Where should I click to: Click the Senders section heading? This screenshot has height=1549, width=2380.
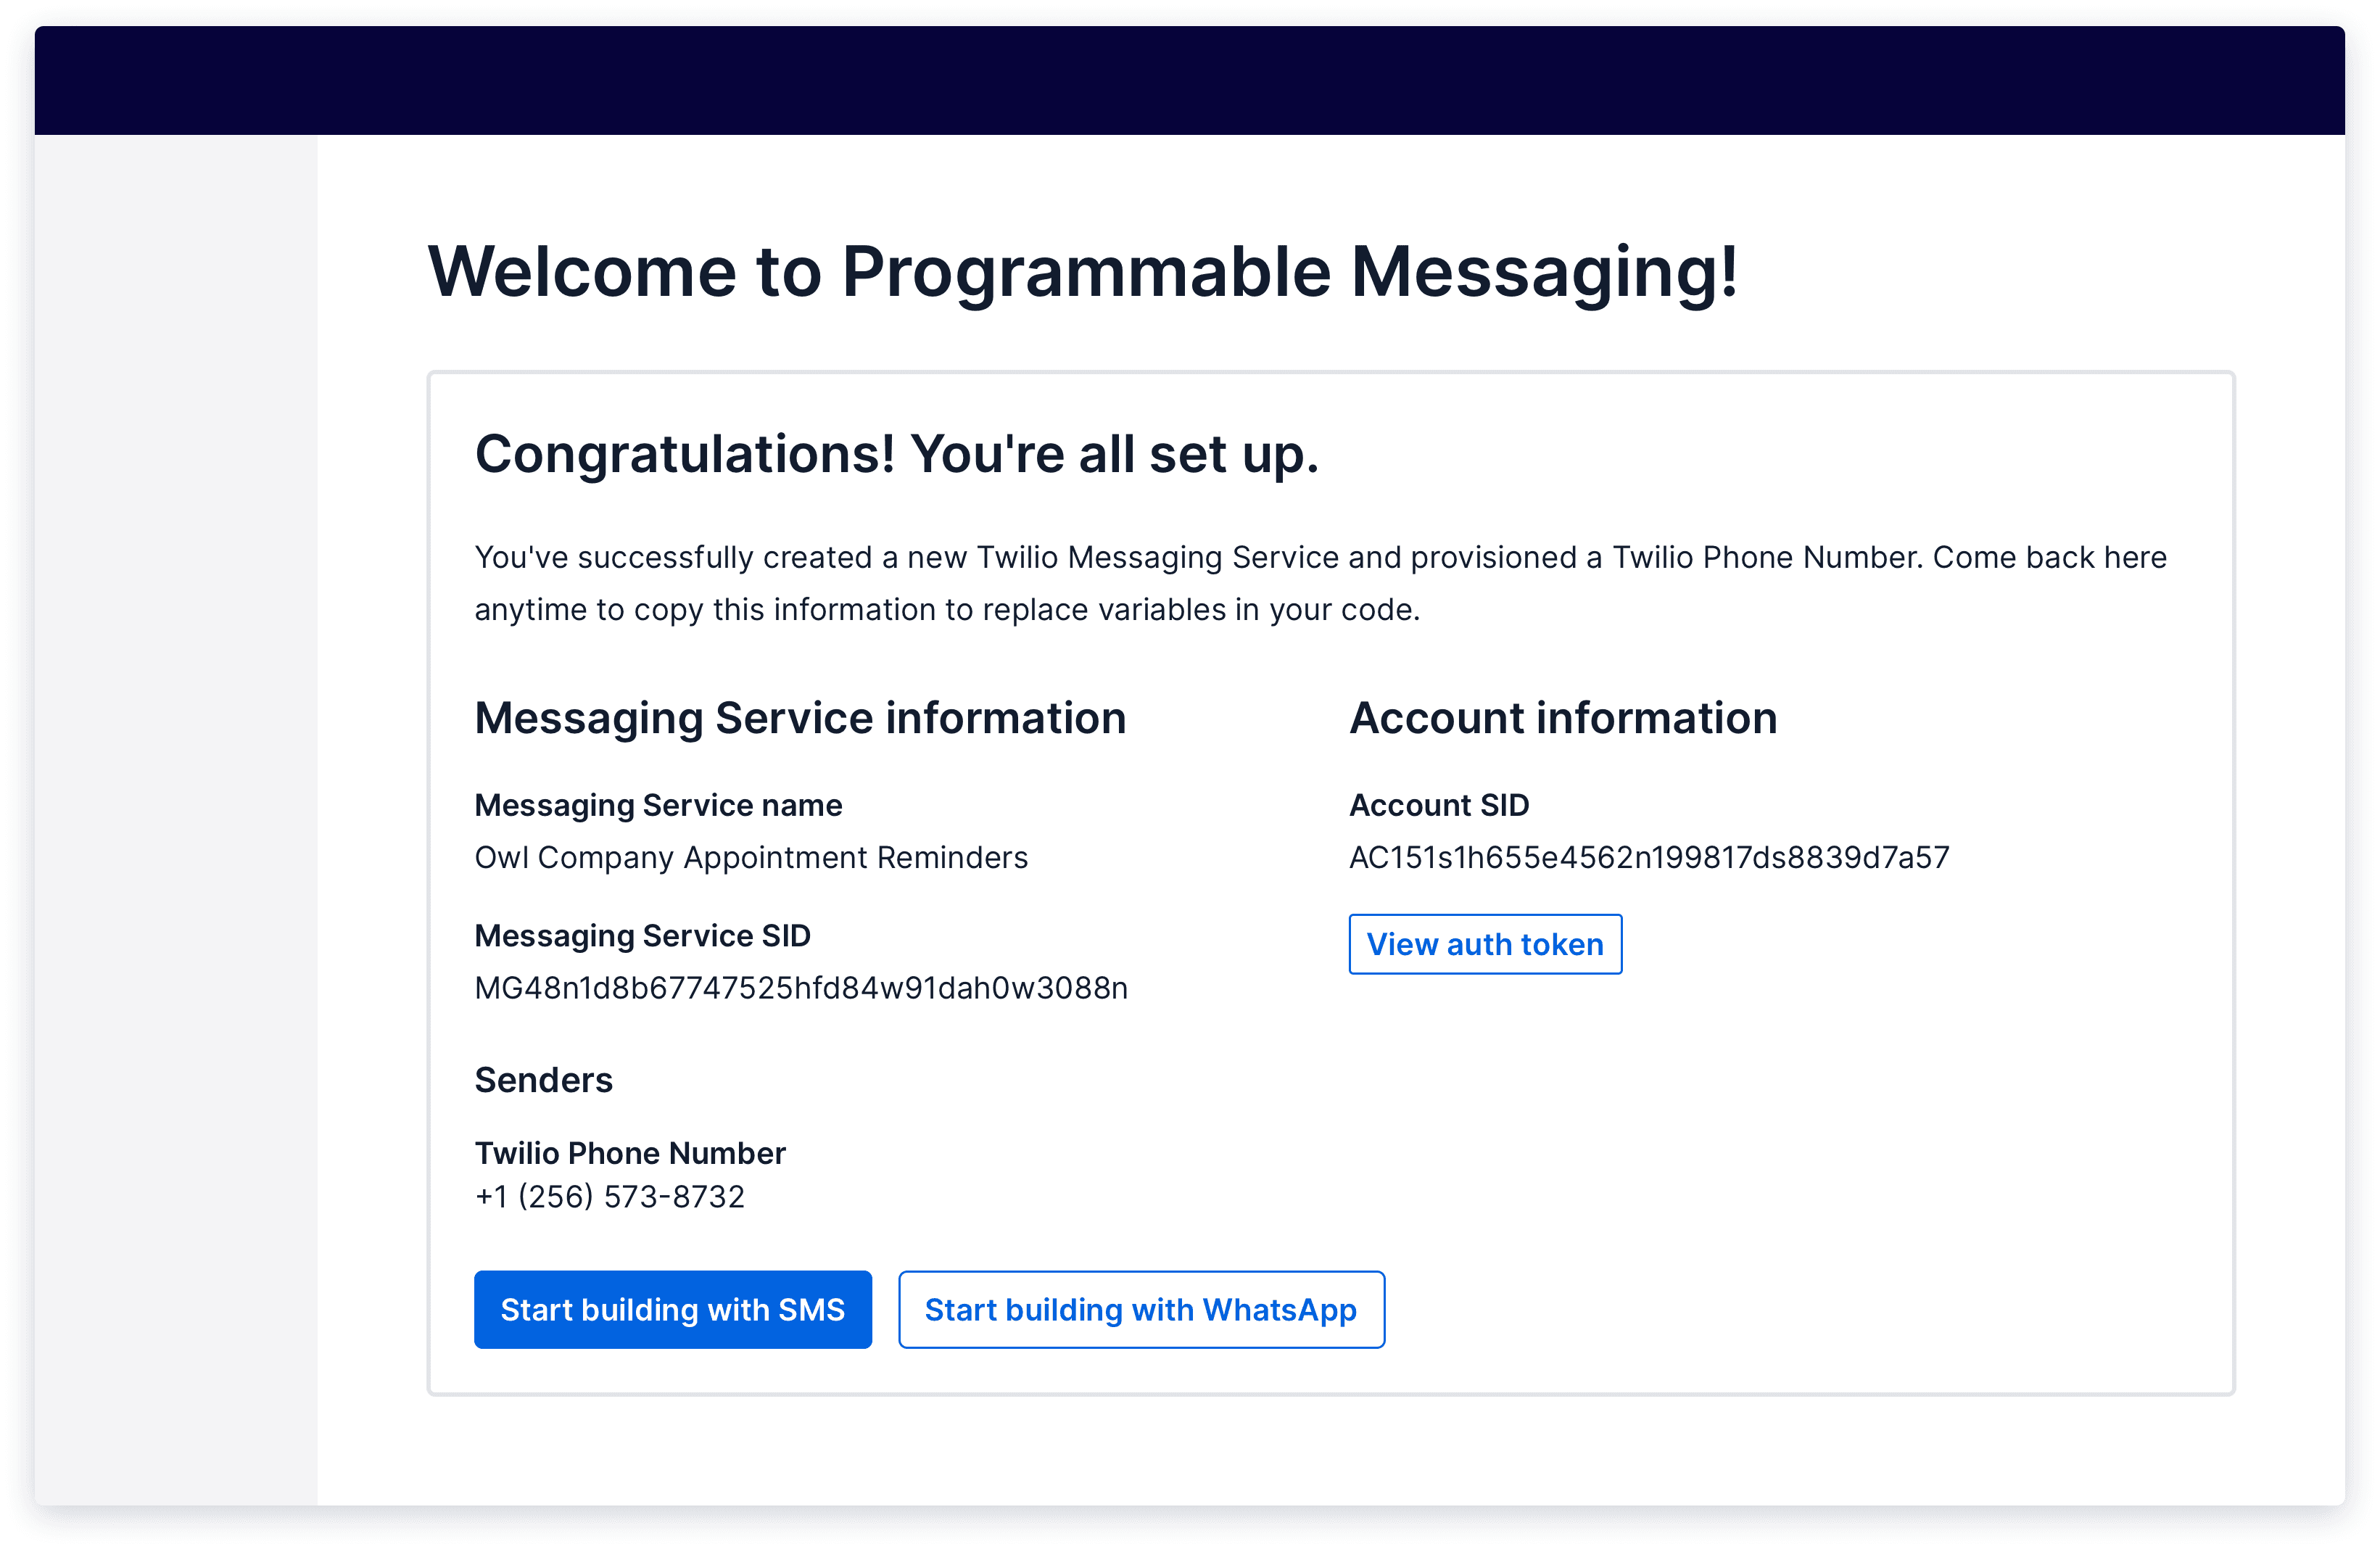pyautogui.click(x=543, y=1080)
